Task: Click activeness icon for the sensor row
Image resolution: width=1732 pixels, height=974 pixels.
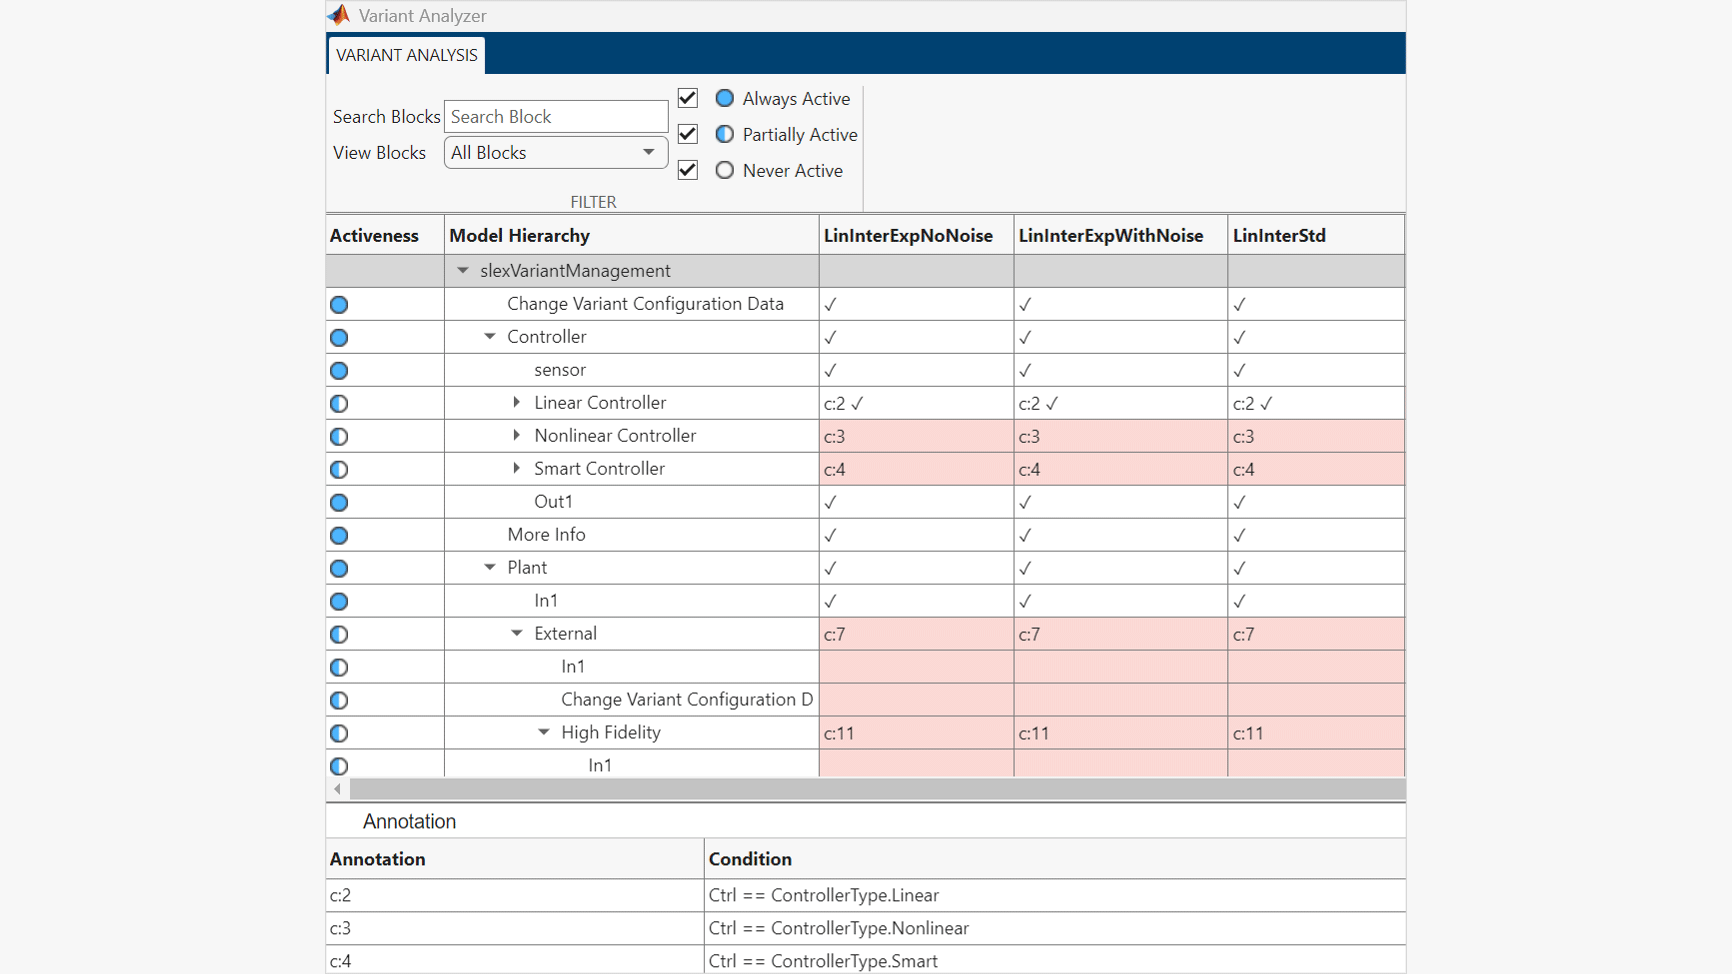Action: [339, 370]
